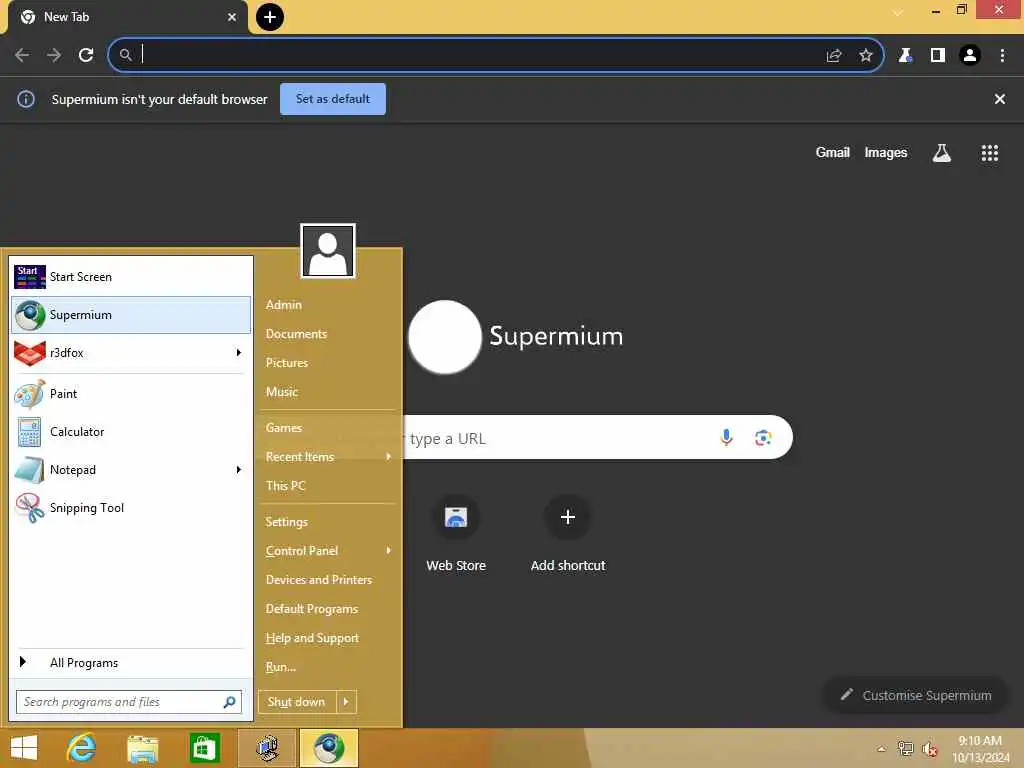Toggle the side panel icon
Viewport: 1024px width, 768px height.
tap(938, 55)
